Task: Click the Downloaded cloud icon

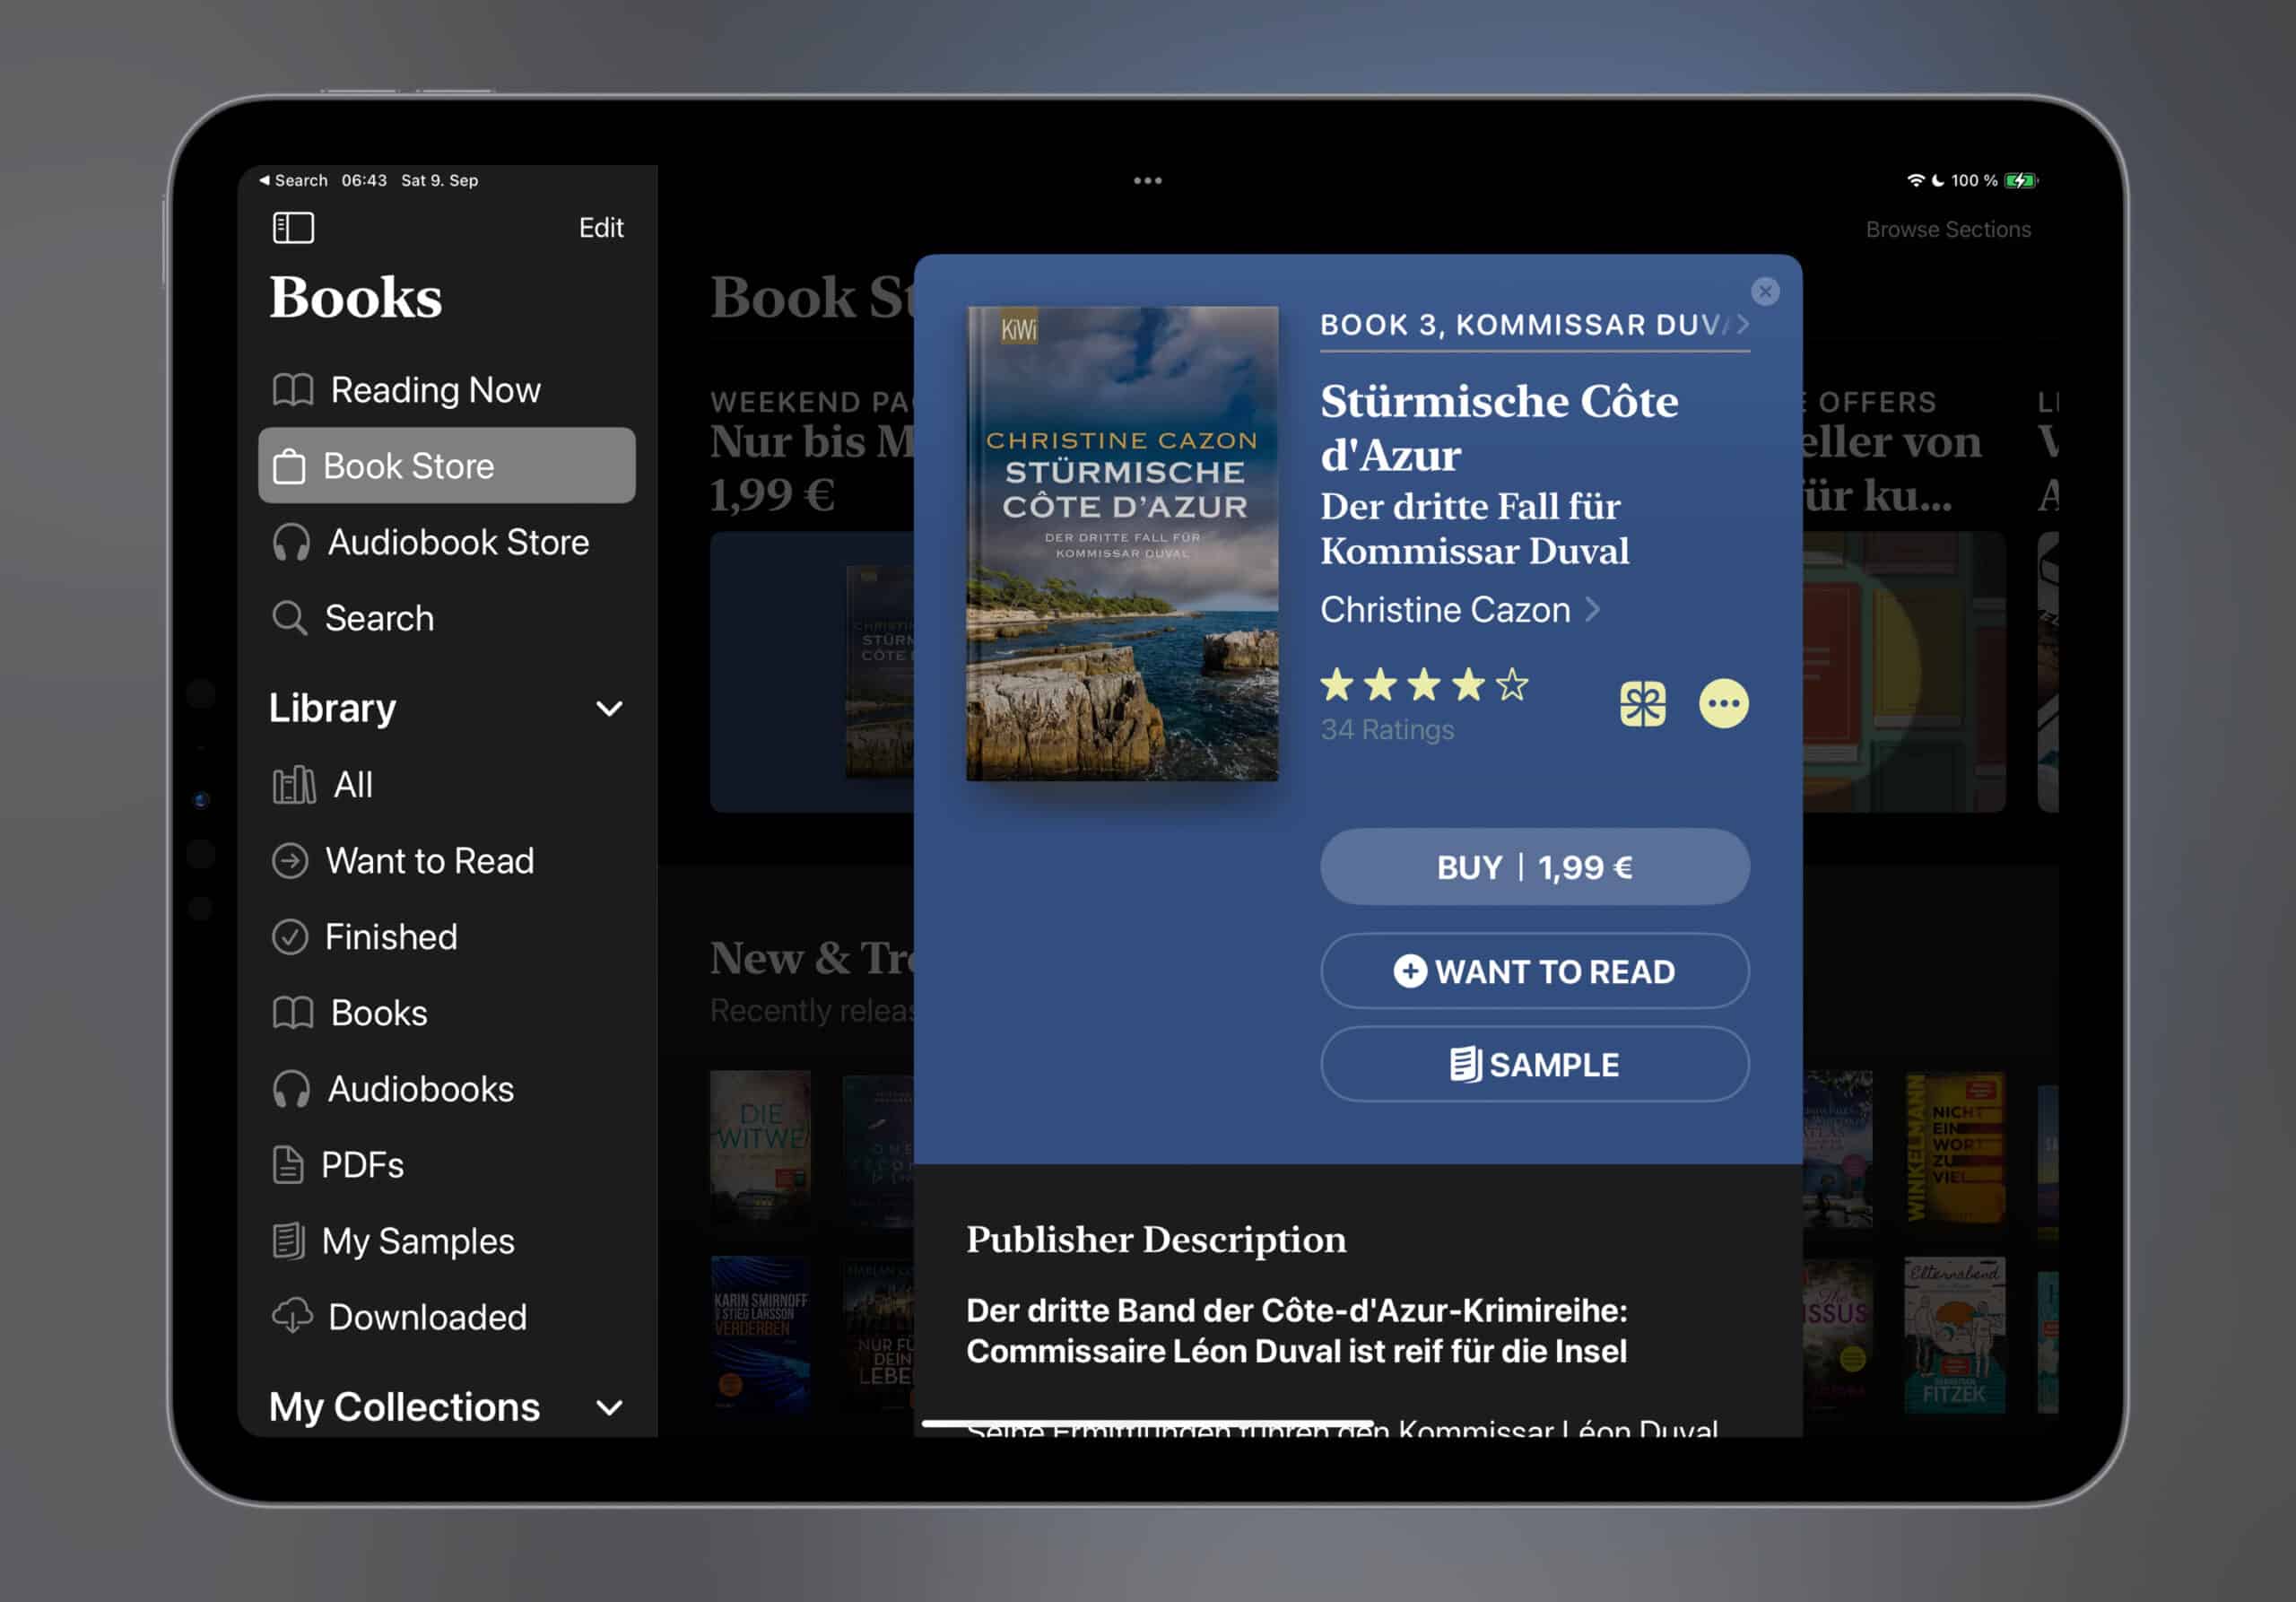Action: tap(292, 1316)
